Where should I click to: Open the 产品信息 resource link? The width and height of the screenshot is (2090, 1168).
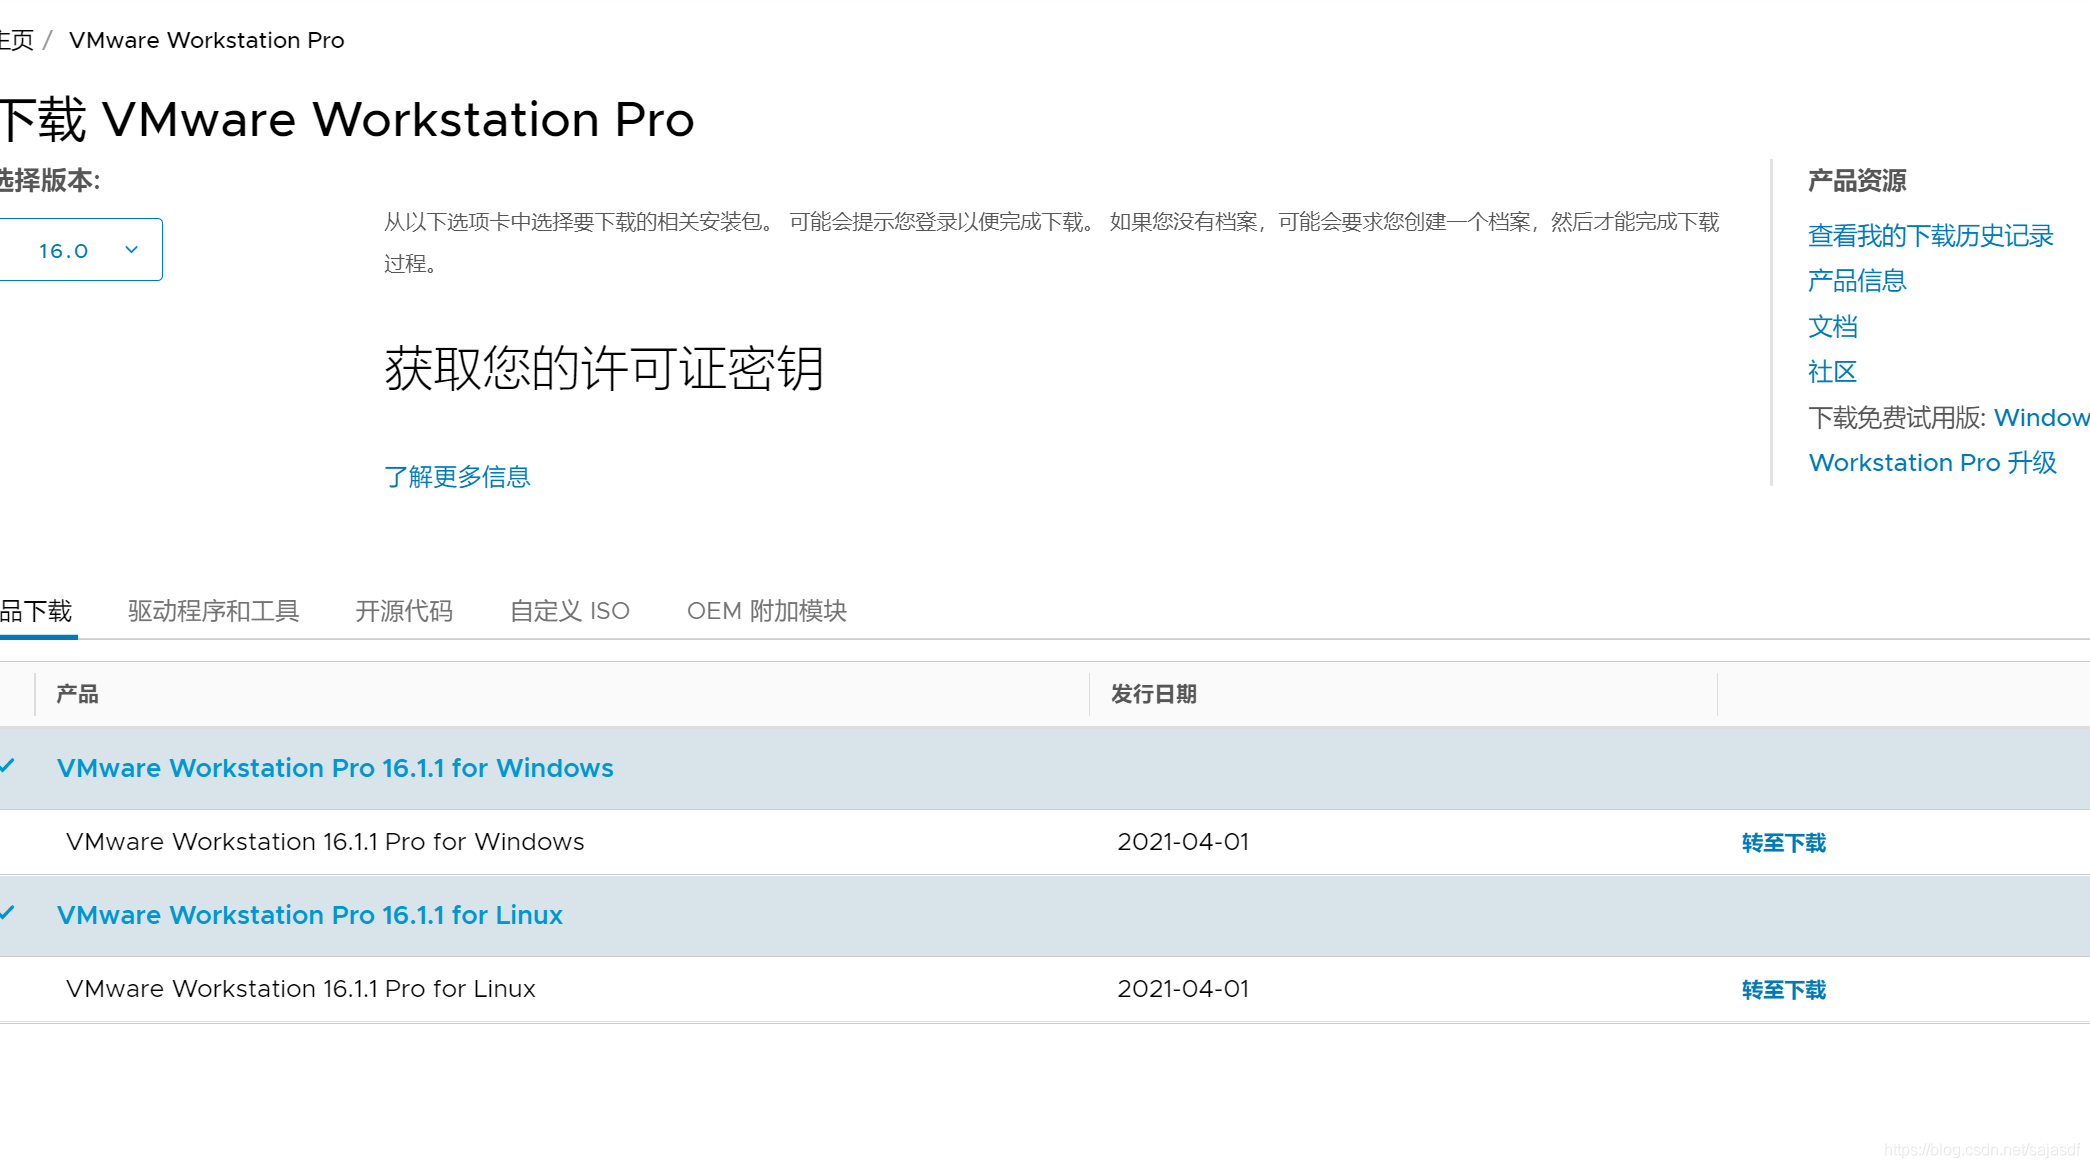tap(1857, 281)
